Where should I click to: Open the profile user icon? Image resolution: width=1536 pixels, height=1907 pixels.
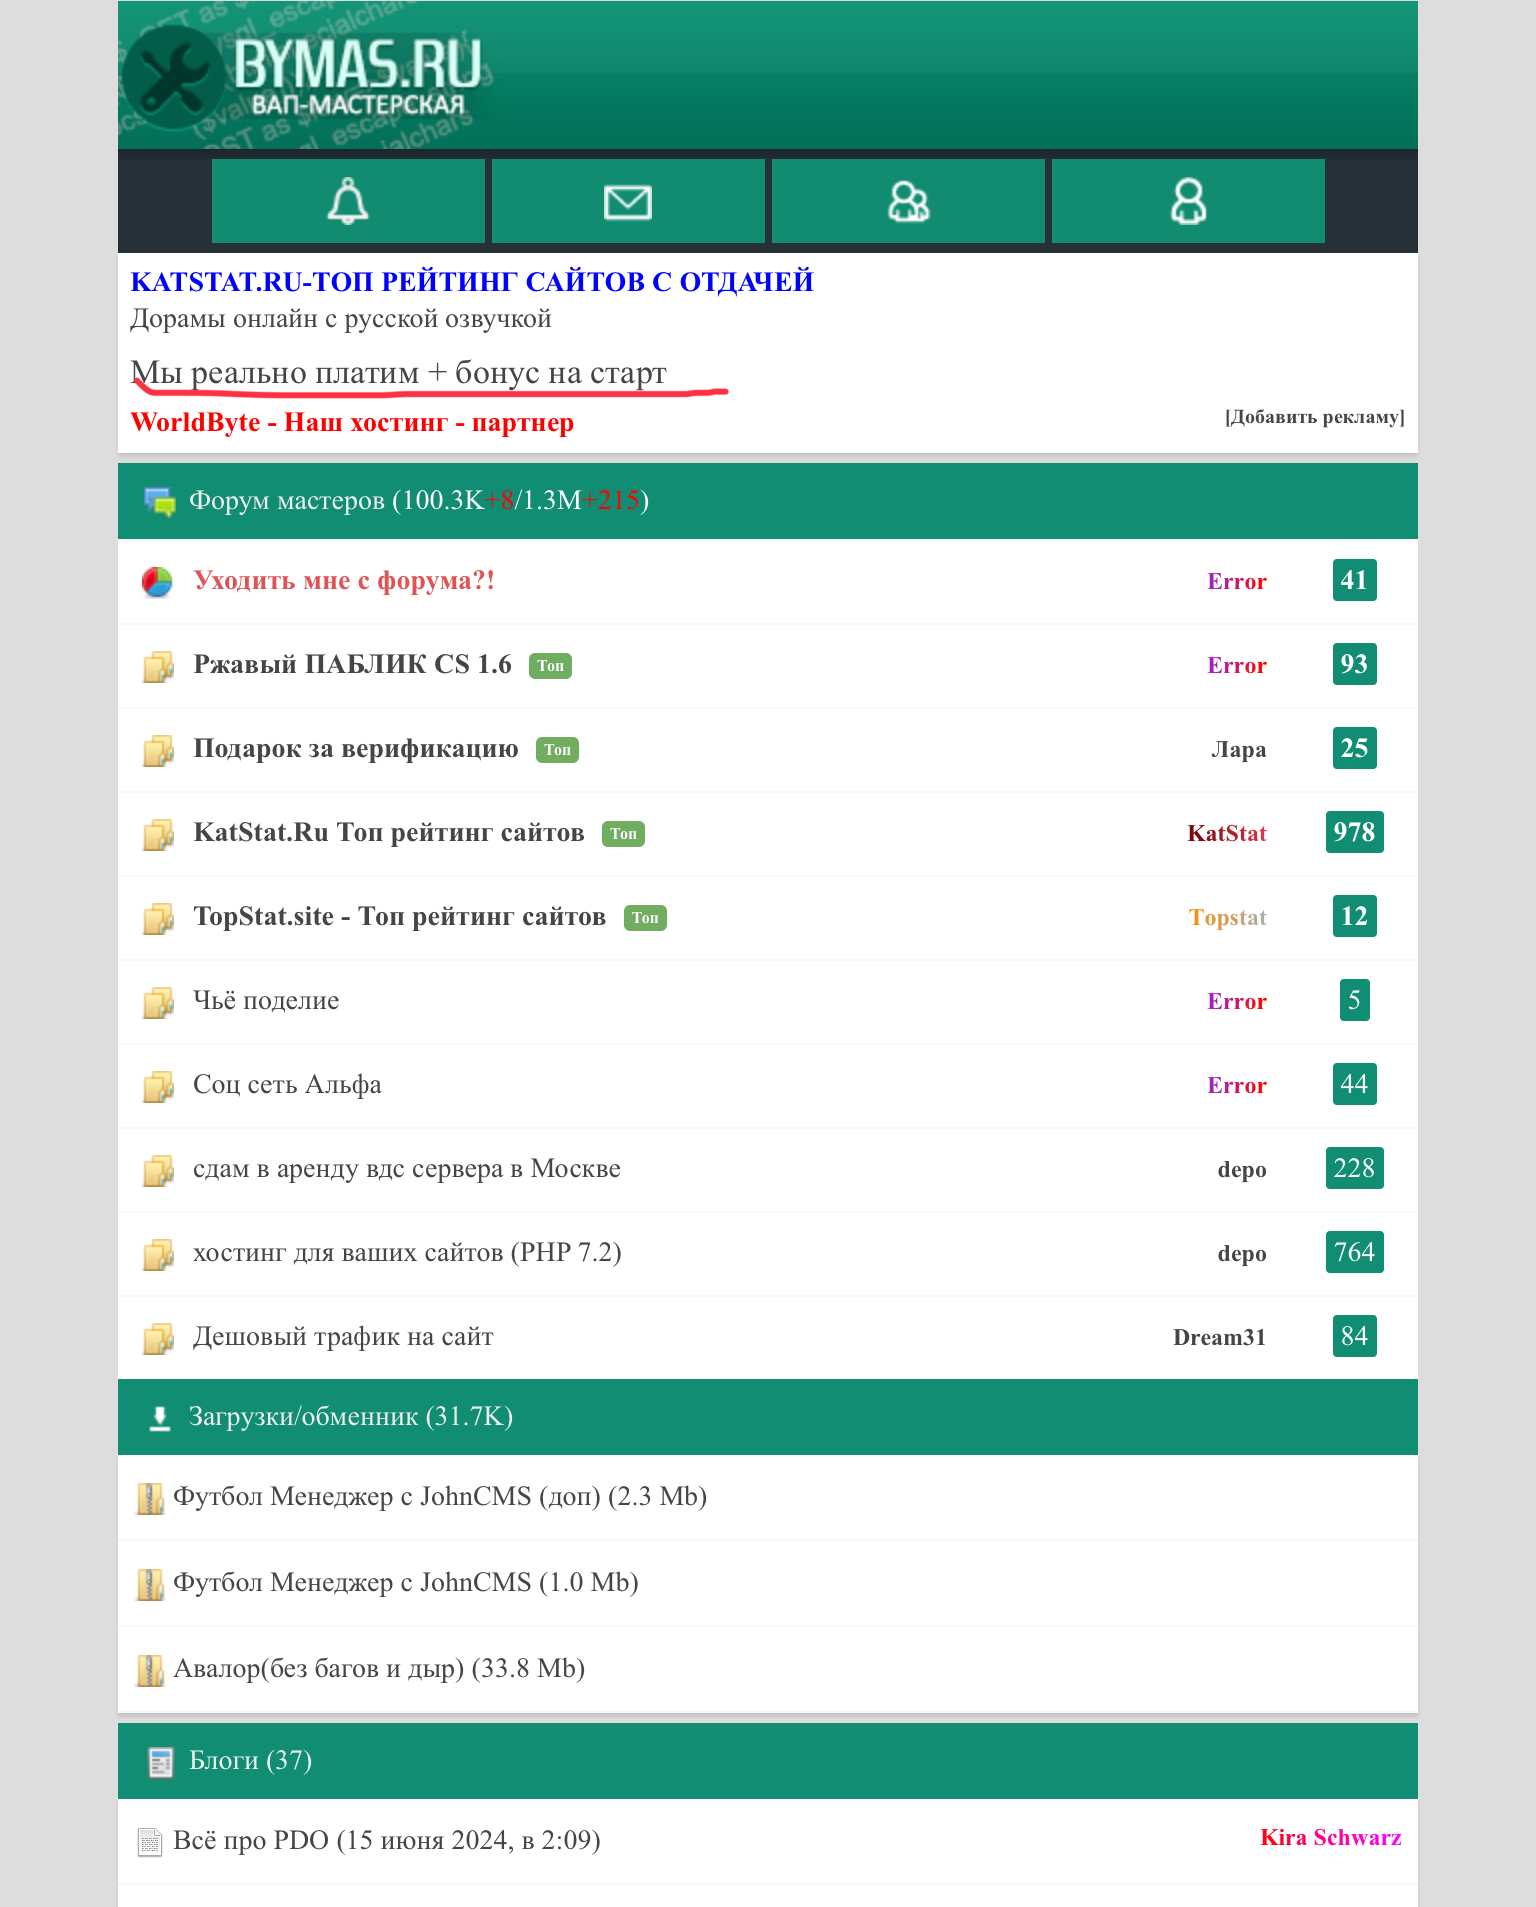(x=1188, y=201)
